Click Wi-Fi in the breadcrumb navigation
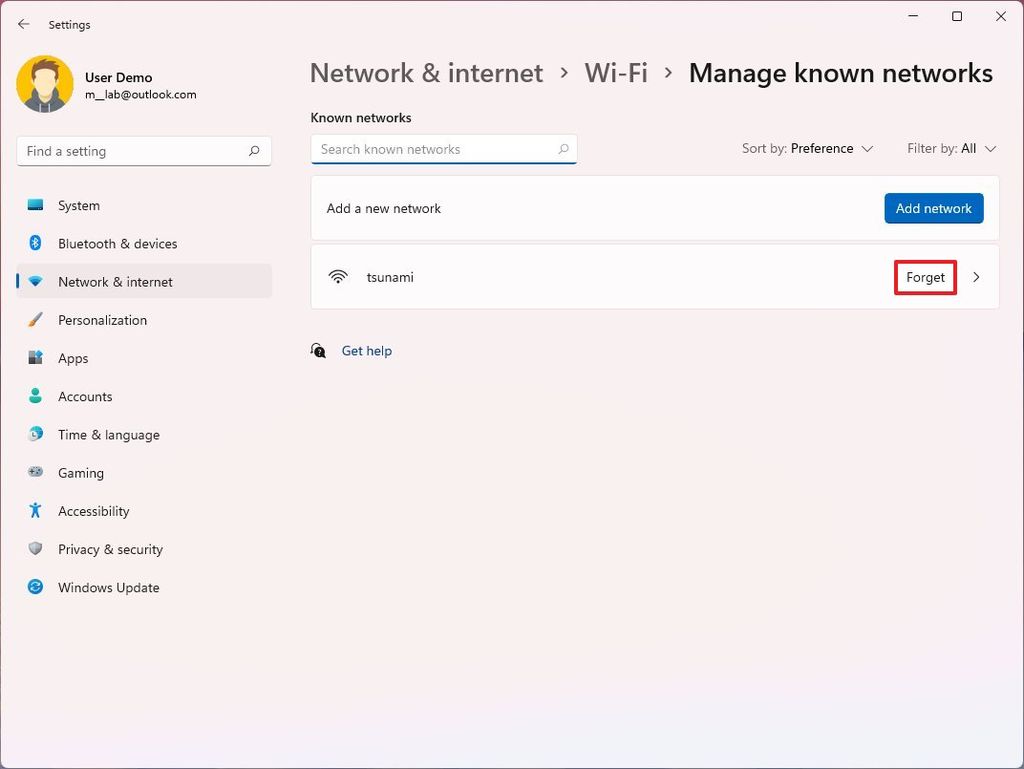This screenshot has height=769, width=1024. click(x=616, y=72)
